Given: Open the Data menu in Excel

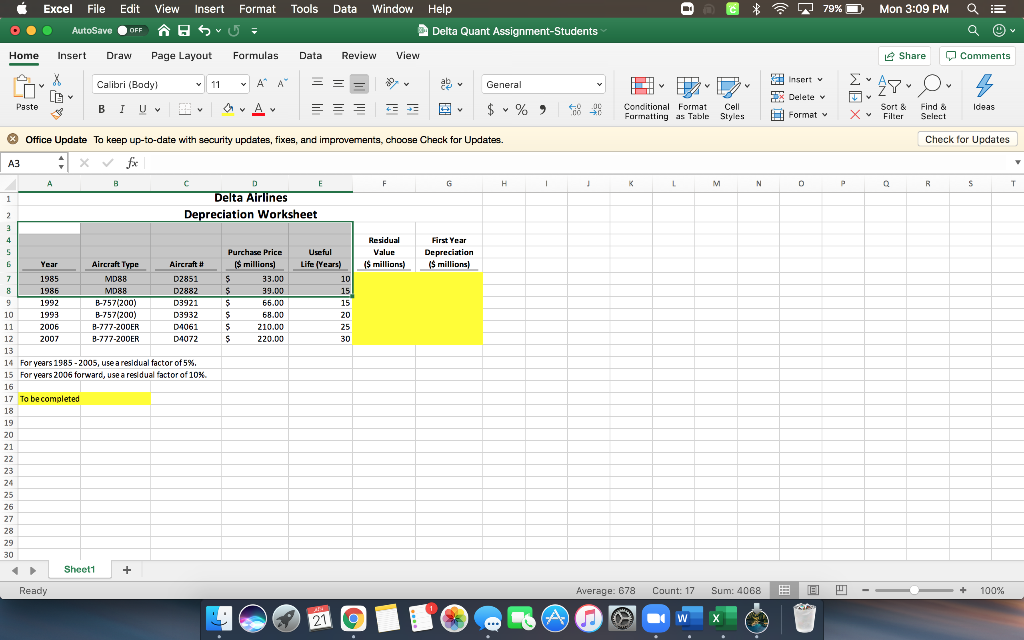Looking at the screenshot, I should (345, 9).
